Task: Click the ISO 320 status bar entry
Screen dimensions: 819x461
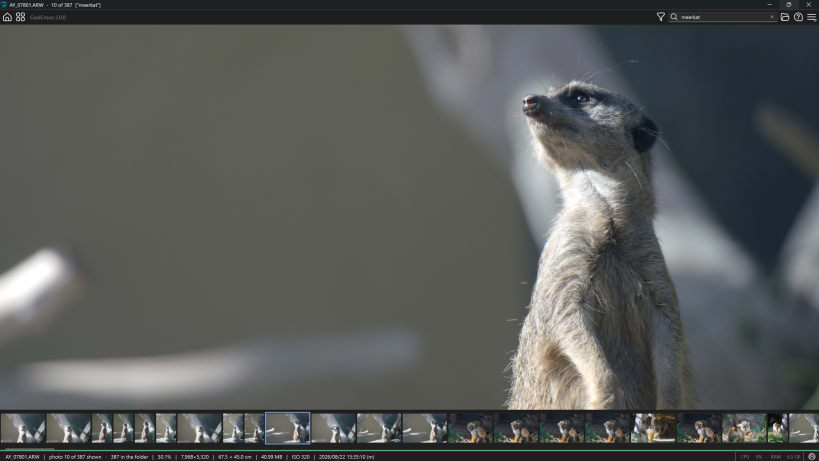Action: click(x=300, y=457)
